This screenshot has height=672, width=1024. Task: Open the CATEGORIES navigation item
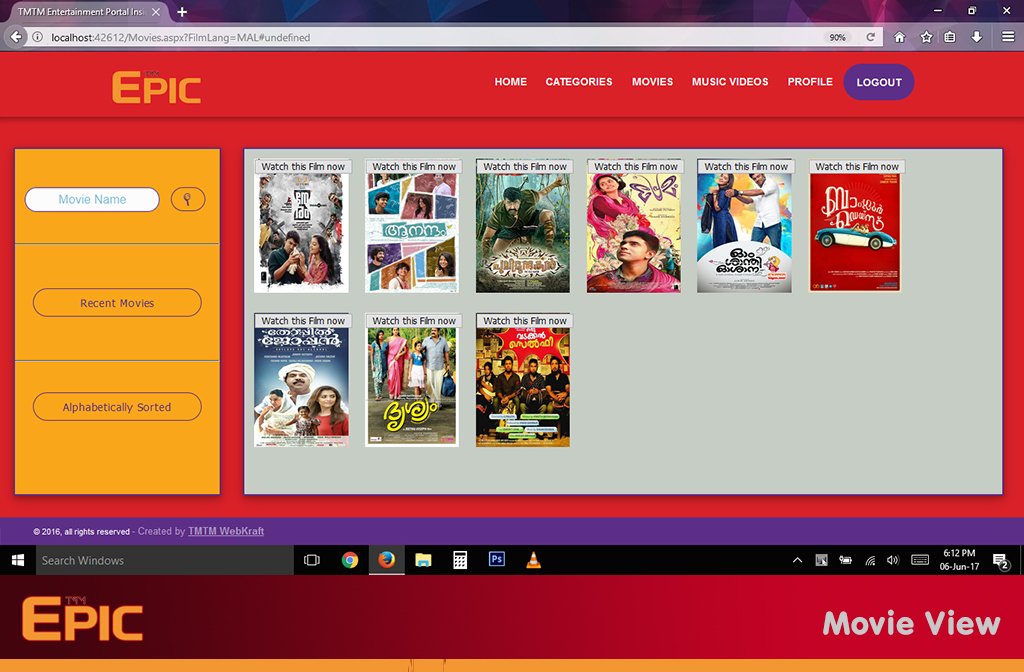579,82
